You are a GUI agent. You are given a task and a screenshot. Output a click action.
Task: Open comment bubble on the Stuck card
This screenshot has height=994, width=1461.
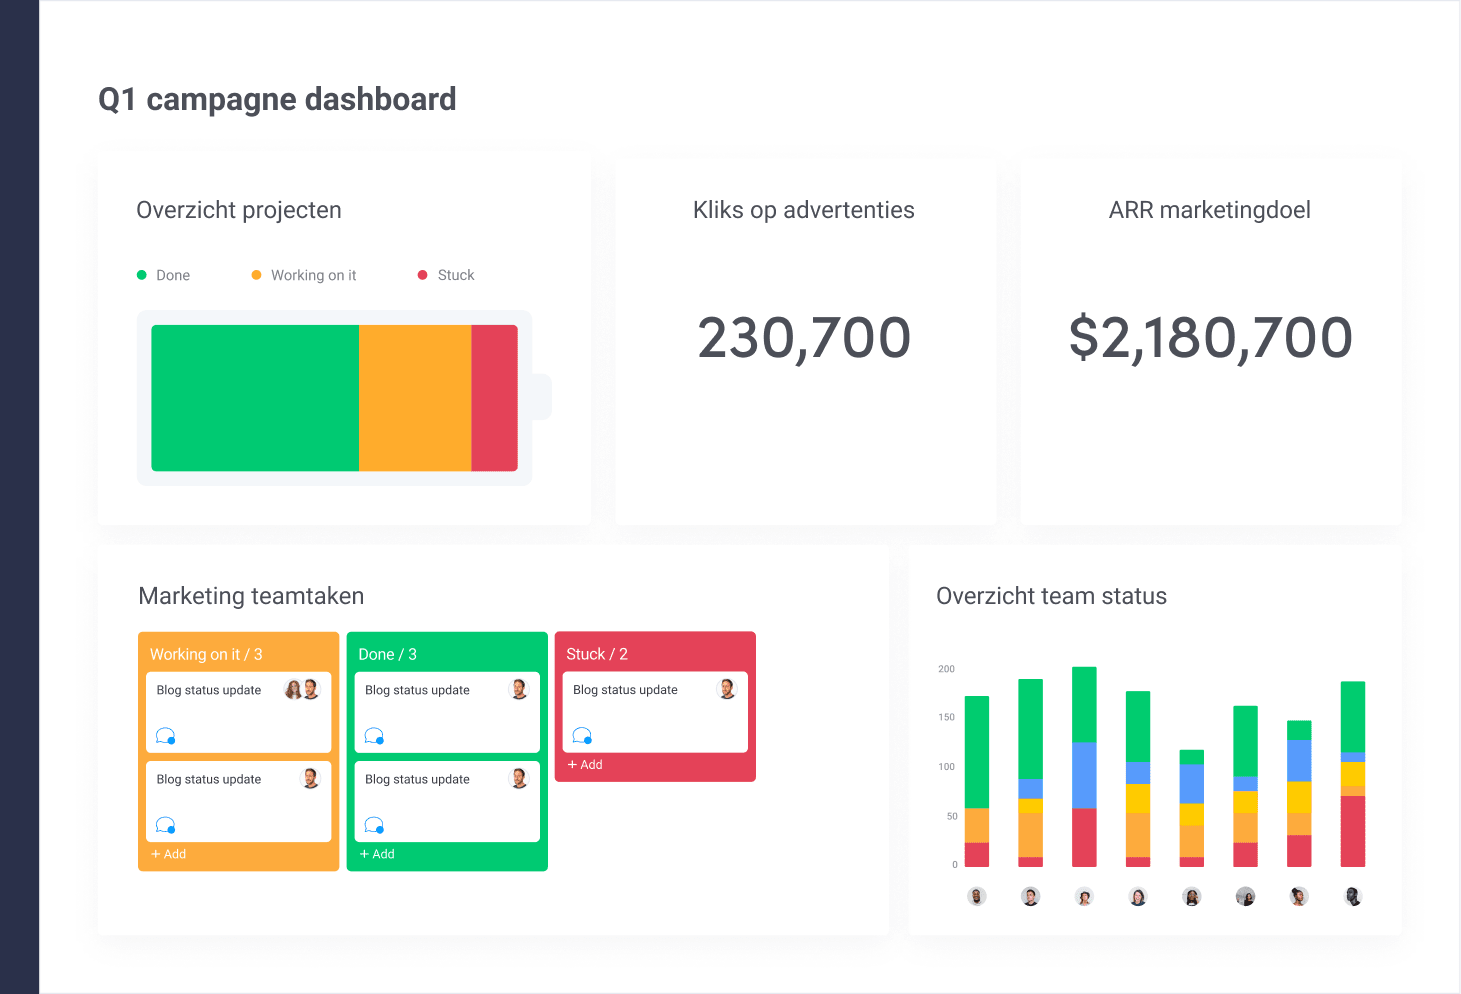point(582,736)
